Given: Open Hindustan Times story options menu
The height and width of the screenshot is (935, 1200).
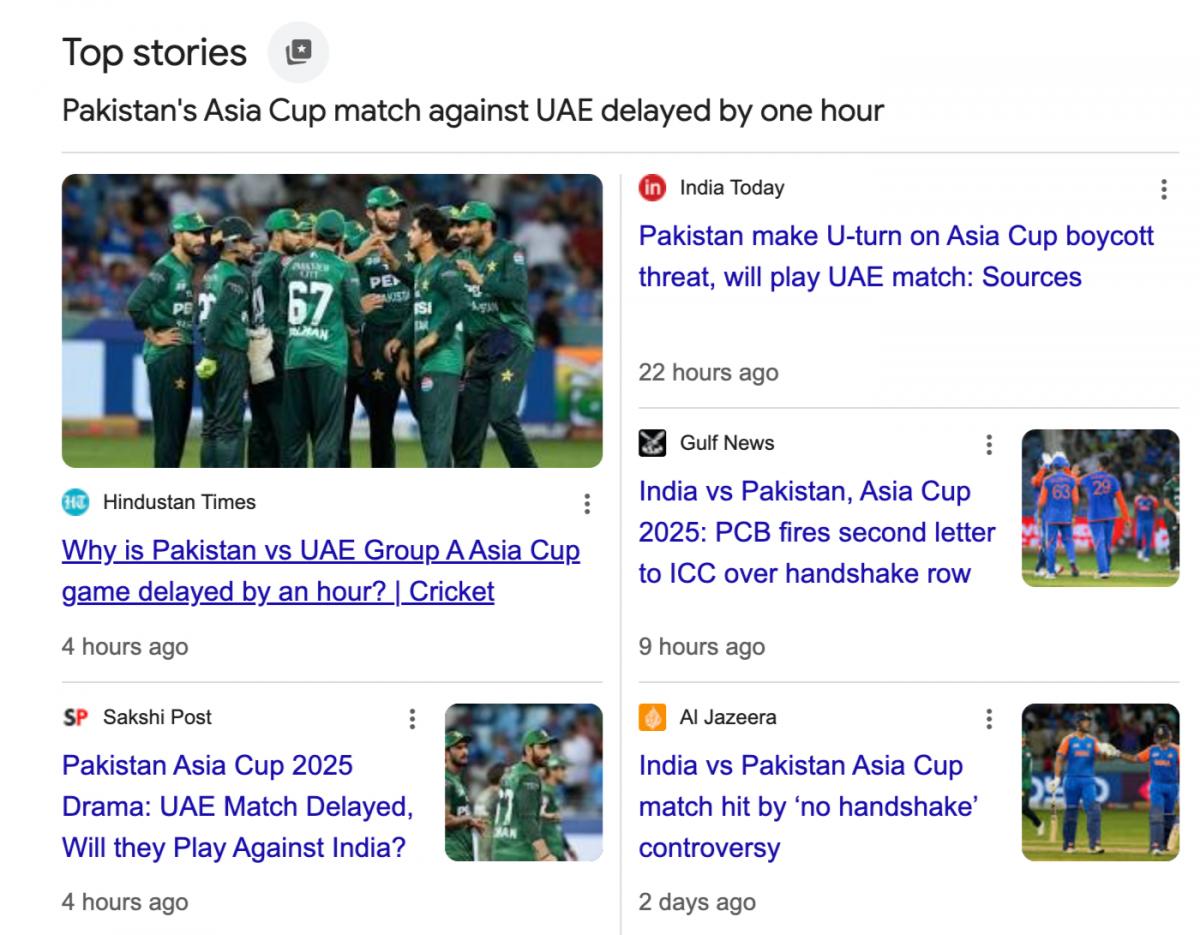Looking at the screenshot, I should 587,503.
